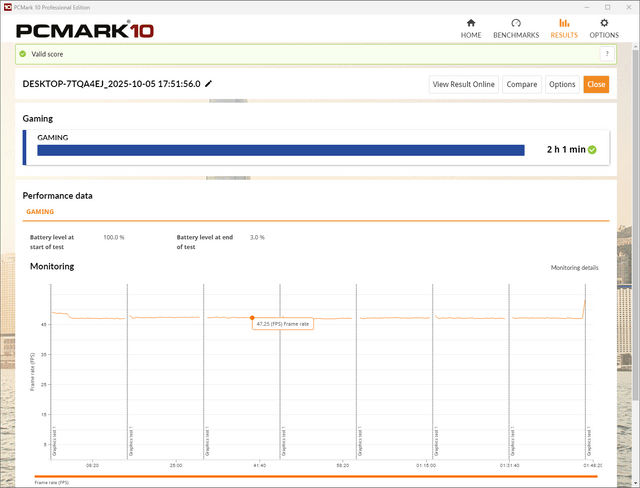
Task: Go to the Home section
Action: [x=471, y=29]
